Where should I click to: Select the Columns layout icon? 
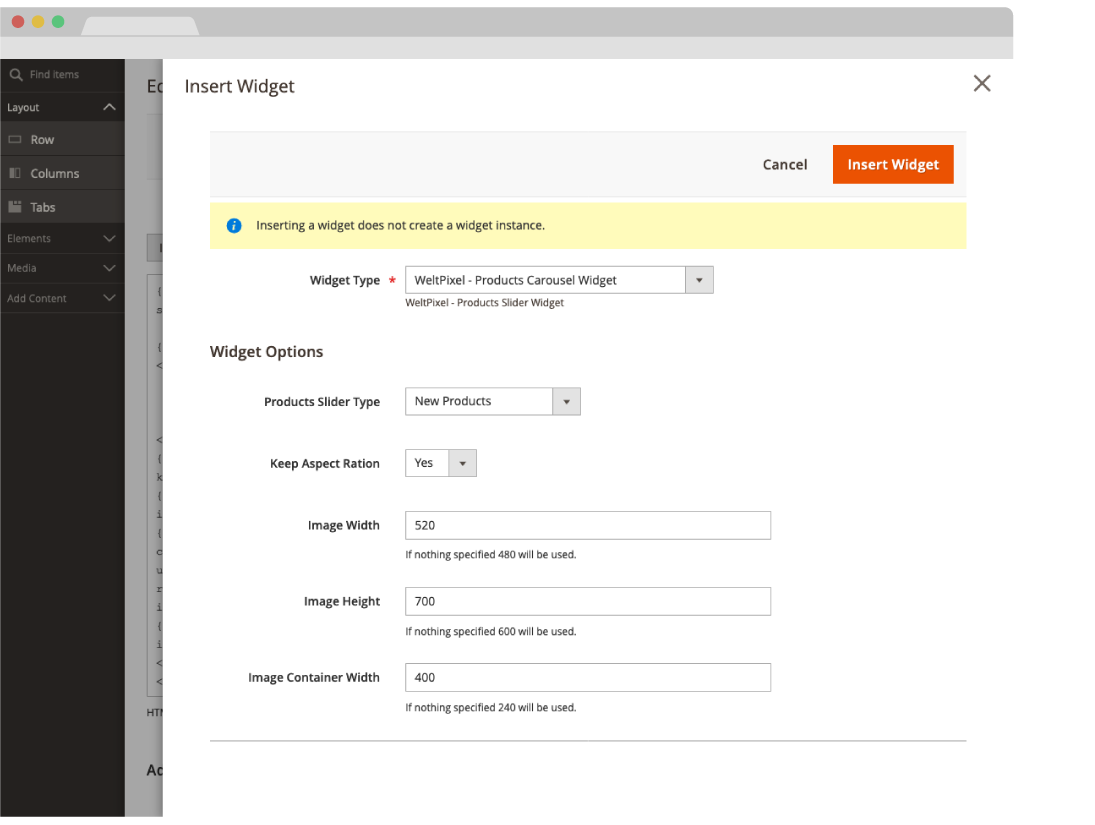coord(15,173)
